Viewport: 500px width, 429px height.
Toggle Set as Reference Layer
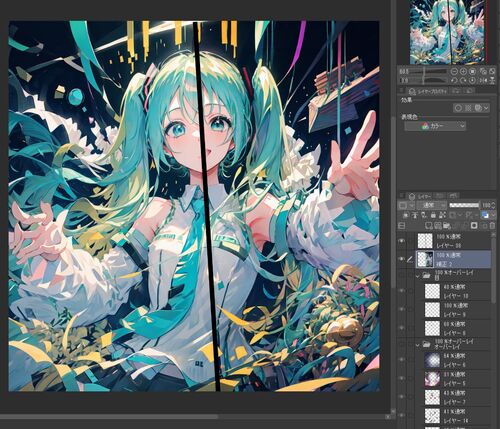(x=416, y=215)
